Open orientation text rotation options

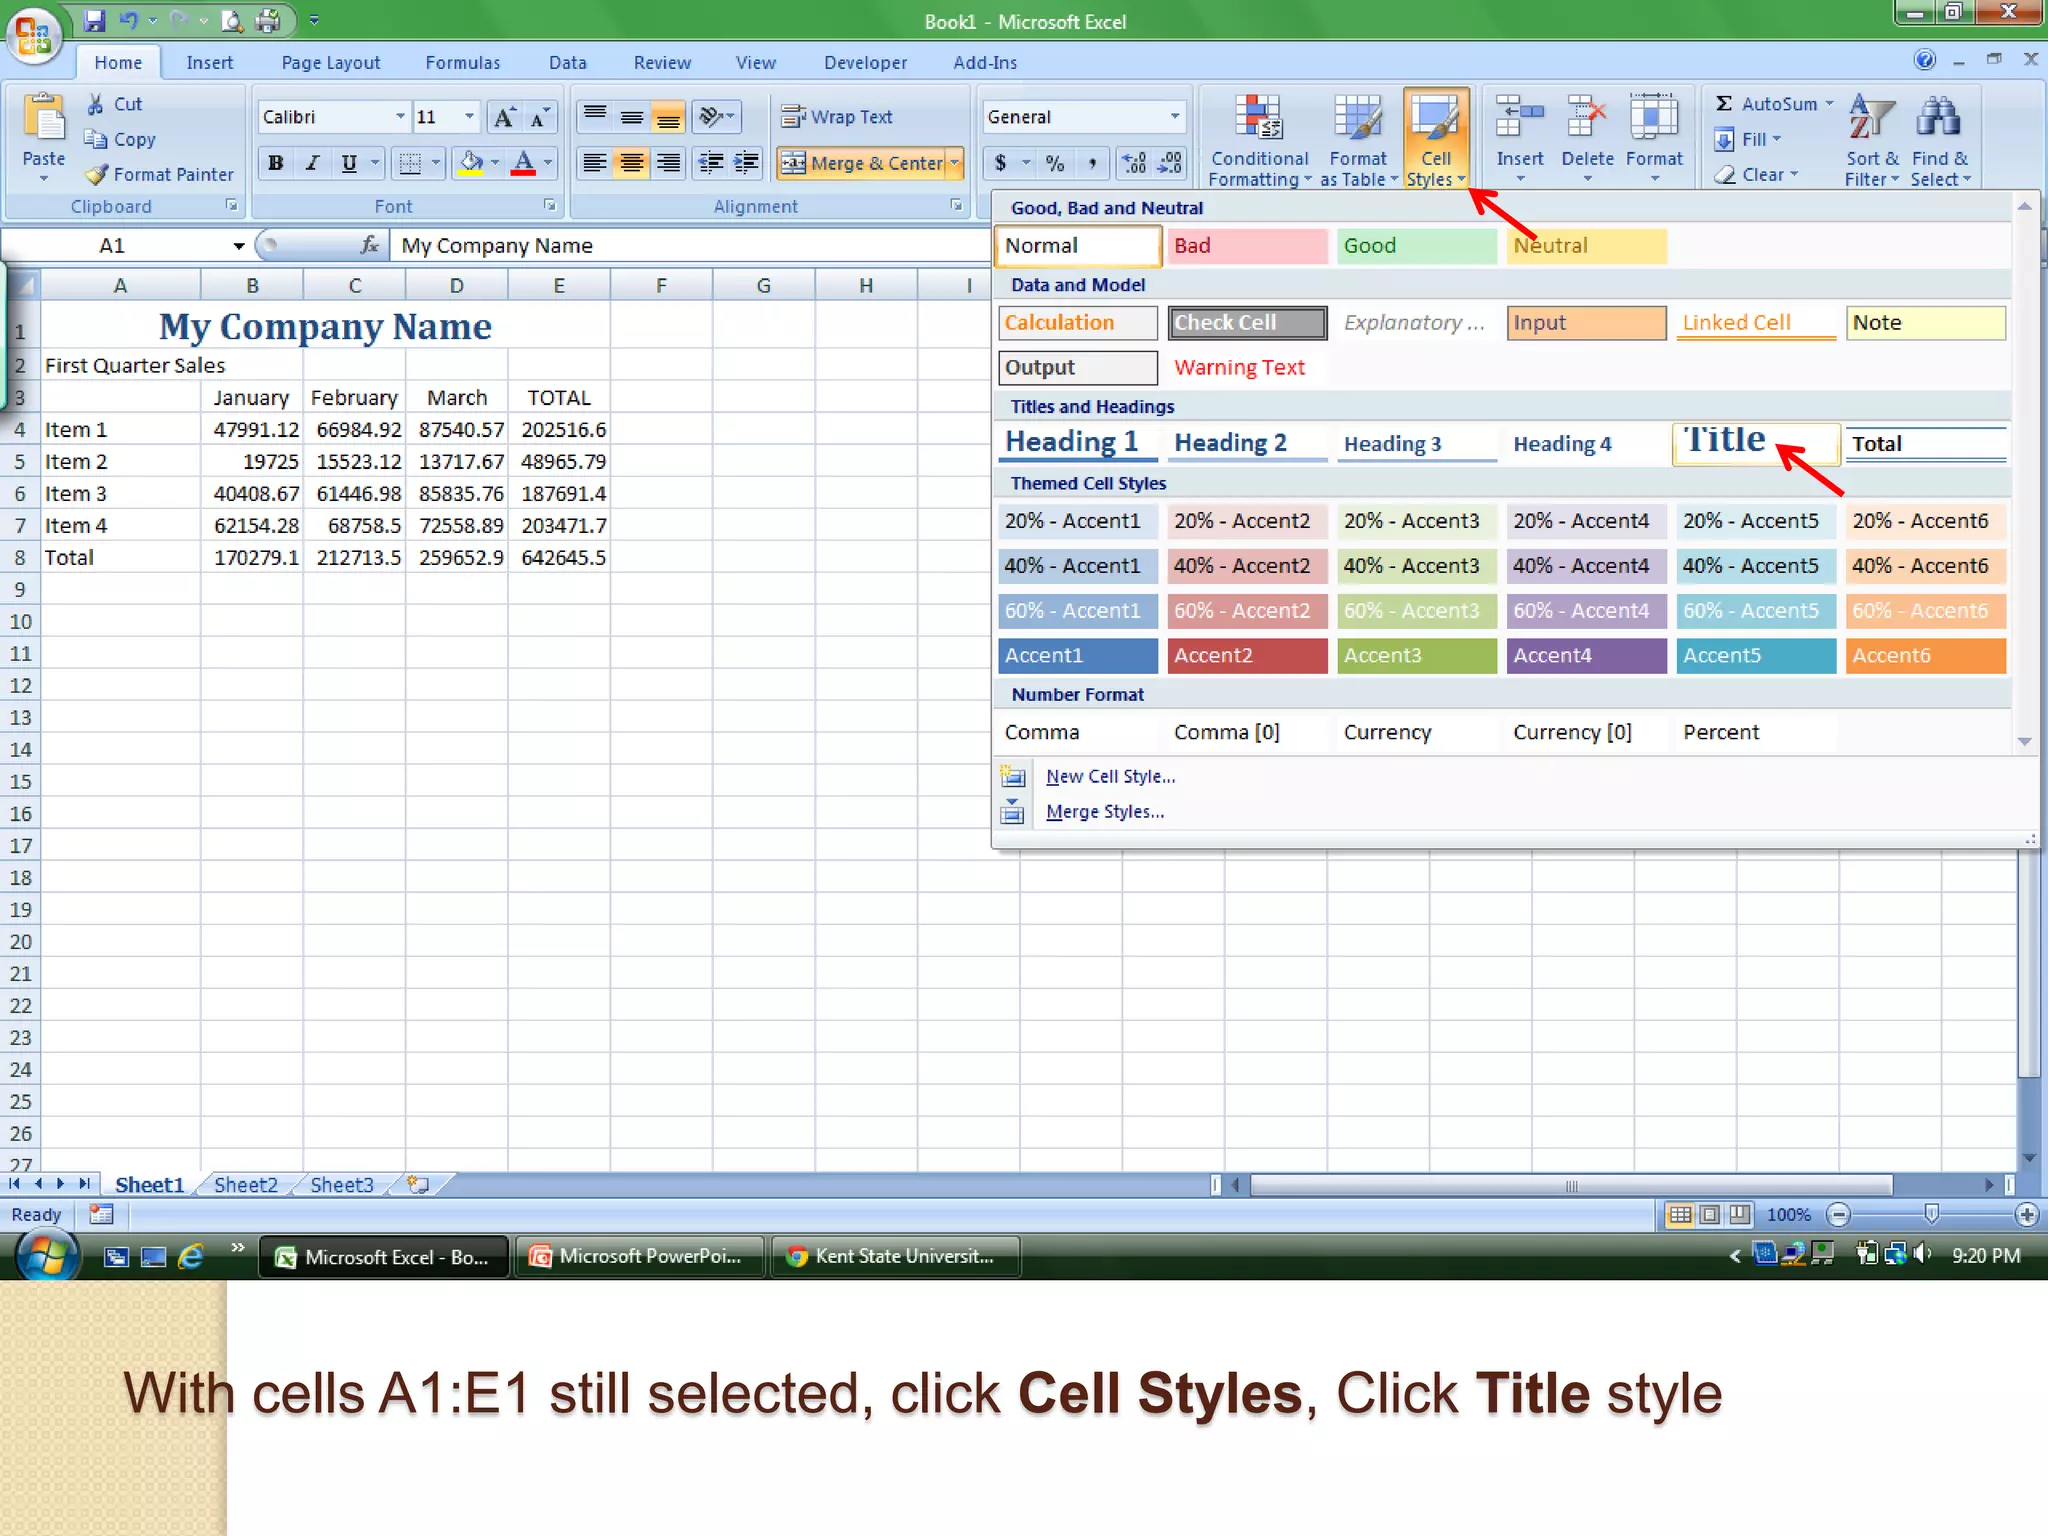[717, 117]
